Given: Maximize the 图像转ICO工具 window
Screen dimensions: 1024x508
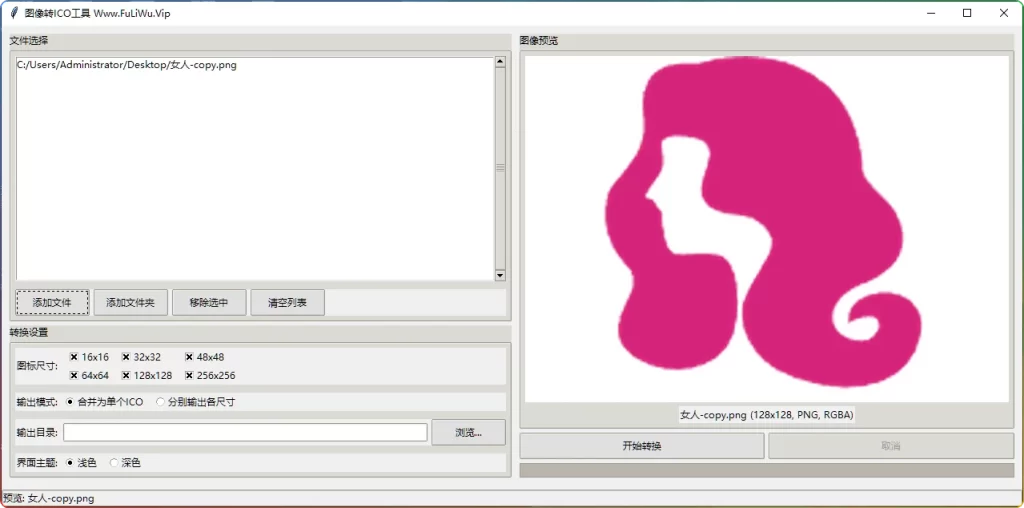Looking at the screenshot, I should 967,13.
